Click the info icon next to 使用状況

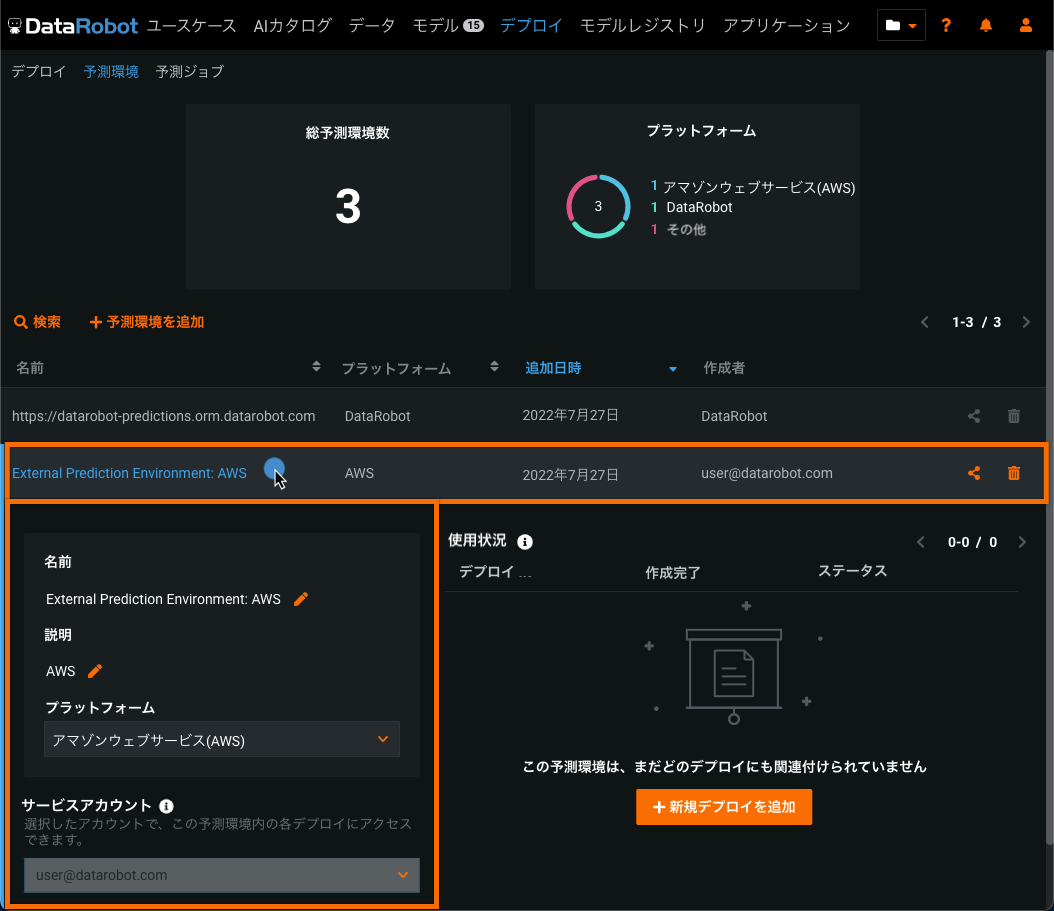[525, 542]
